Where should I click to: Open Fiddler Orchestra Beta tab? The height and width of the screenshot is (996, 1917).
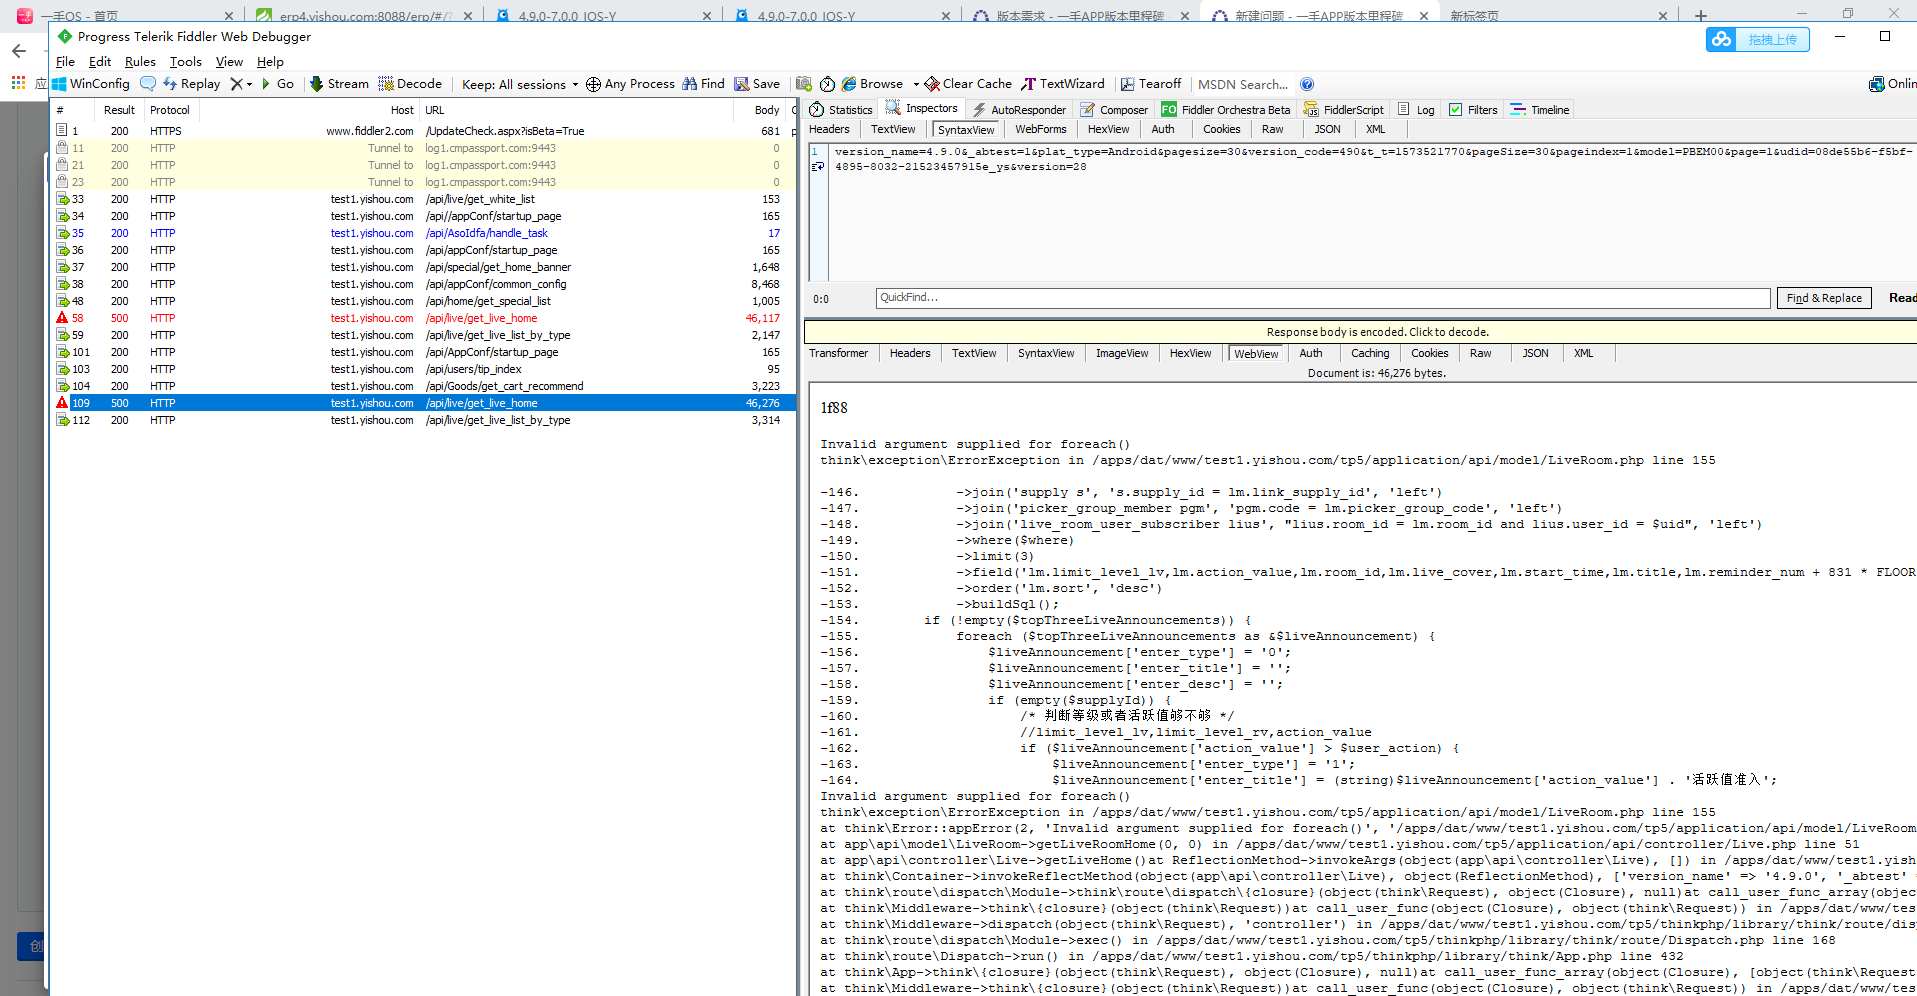point(1225,110)
